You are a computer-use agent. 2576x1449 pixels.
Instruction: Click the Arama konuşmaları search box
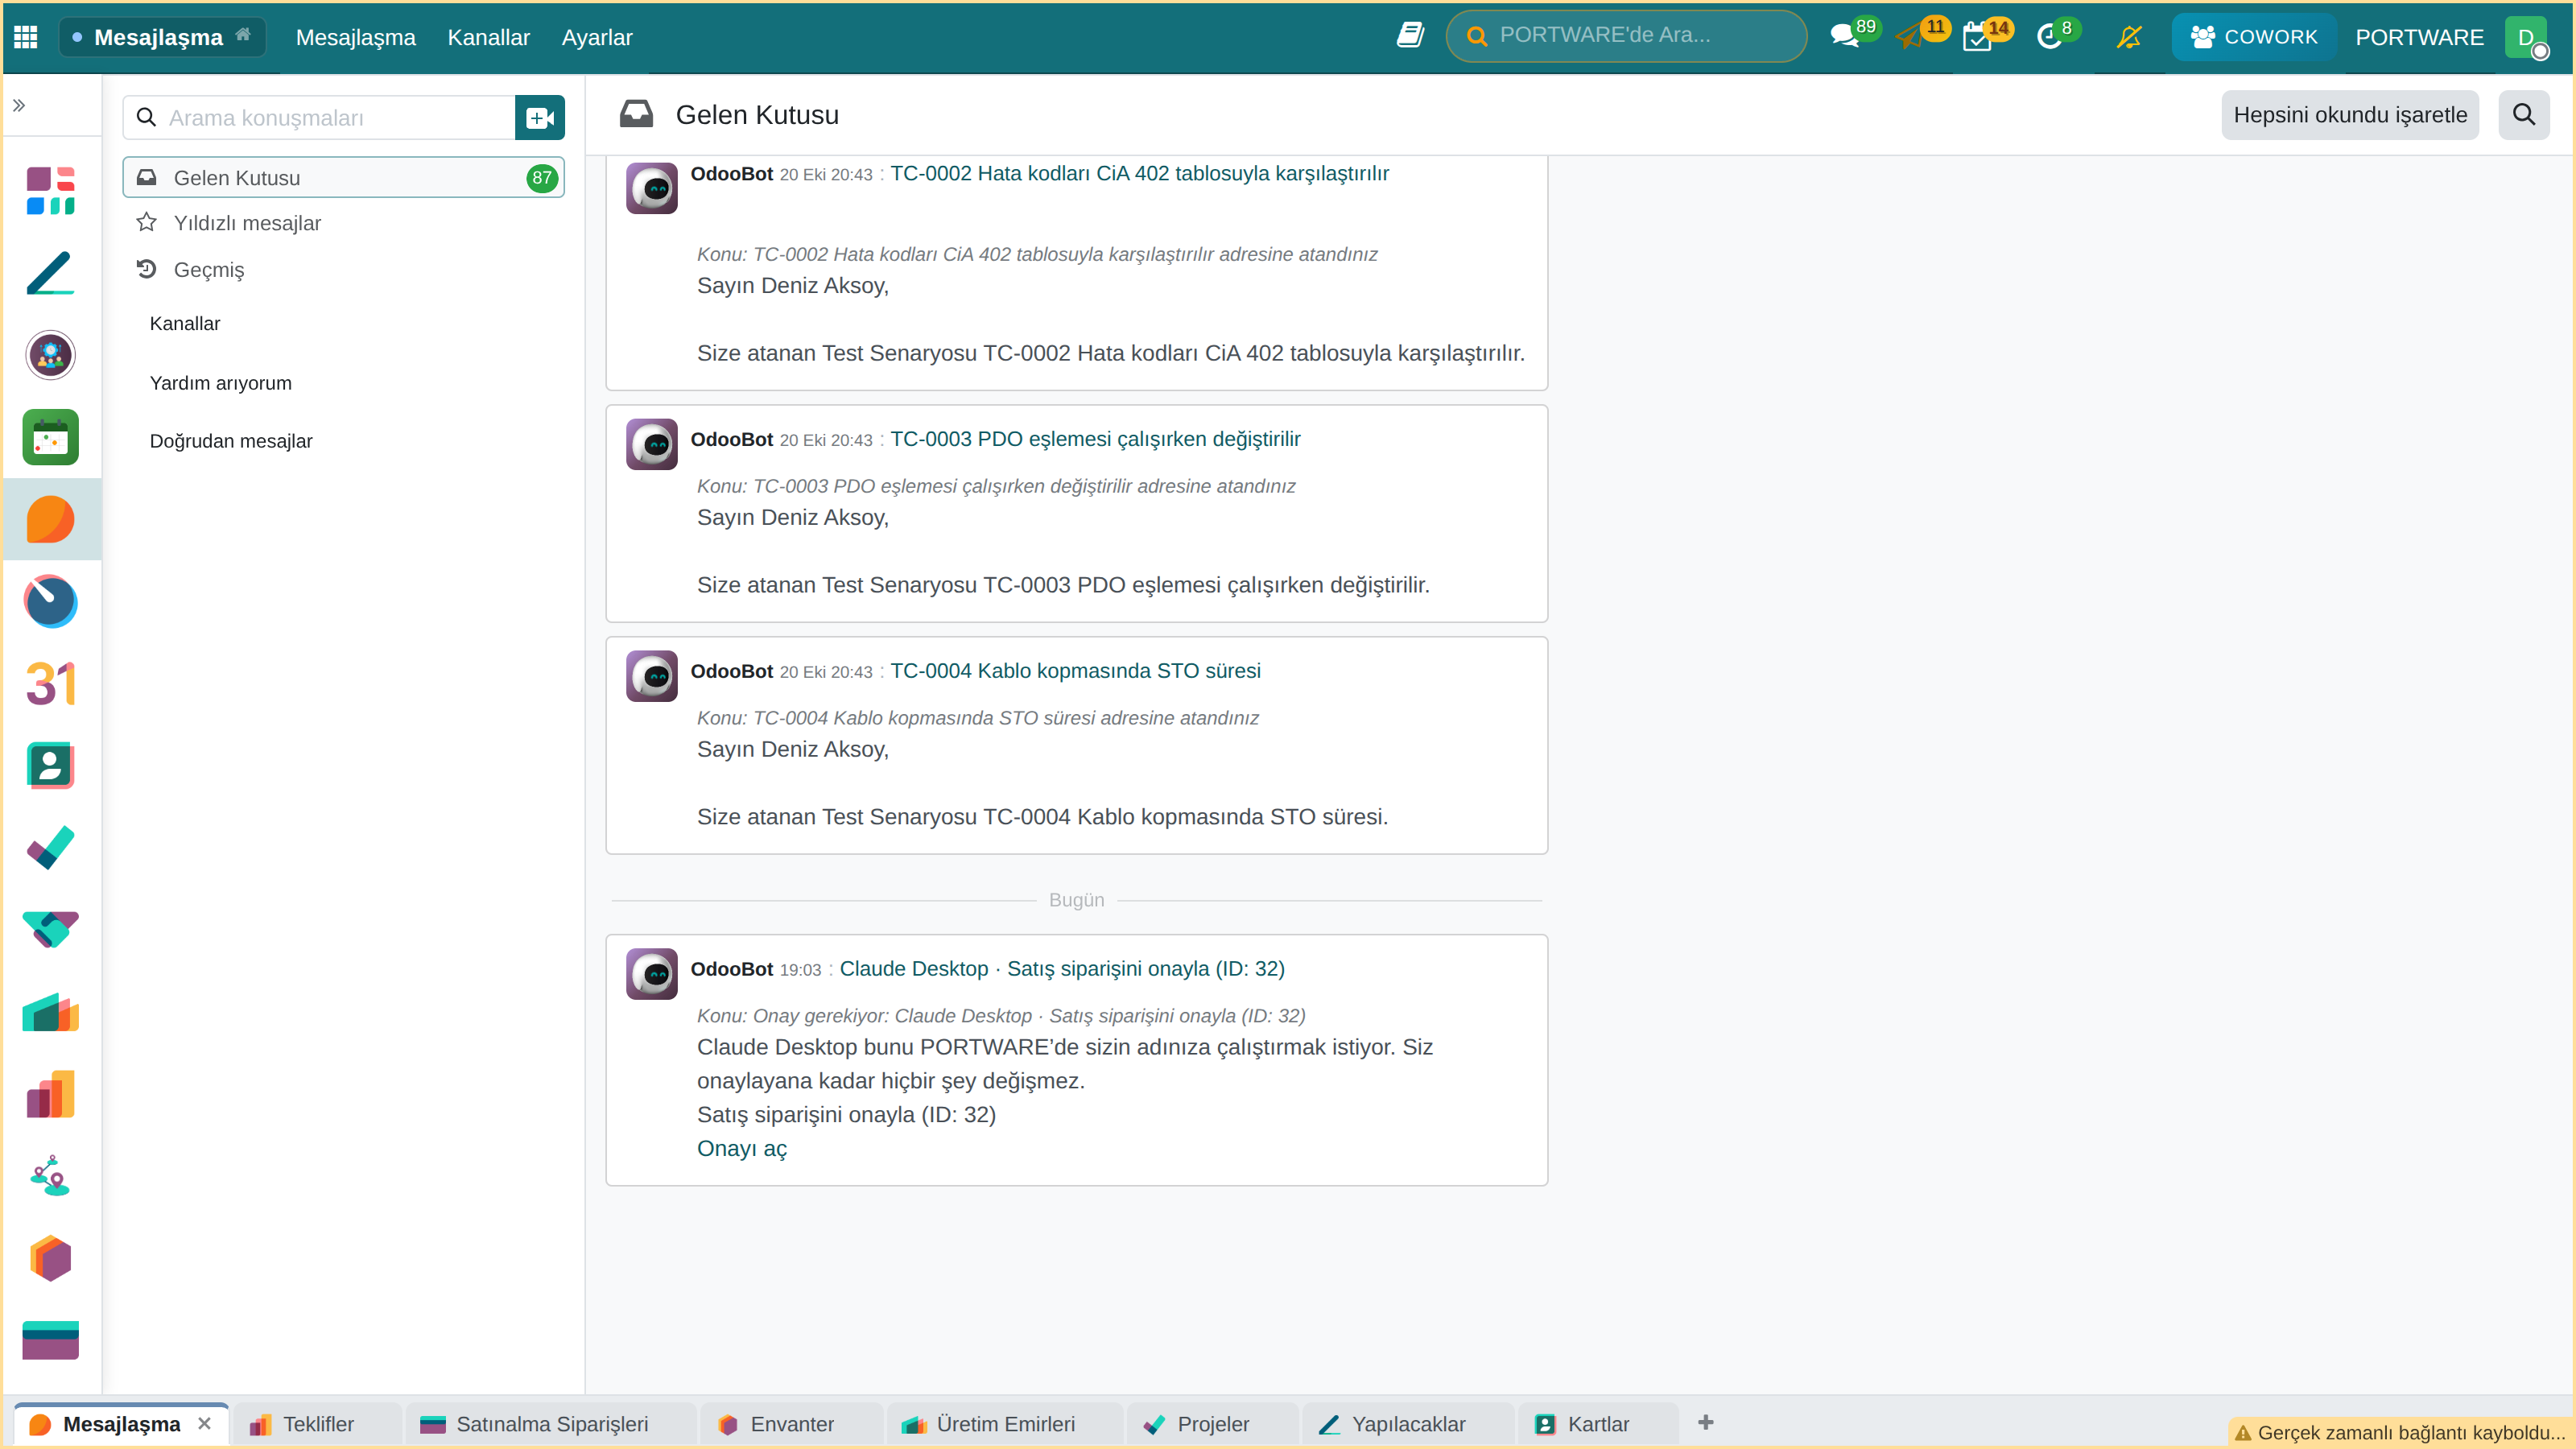point(319,118)
